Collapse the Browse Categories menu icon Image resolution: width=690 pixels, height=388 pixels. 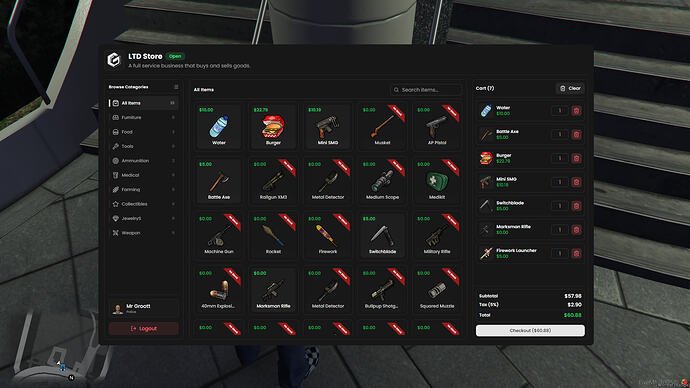[176, 87]
